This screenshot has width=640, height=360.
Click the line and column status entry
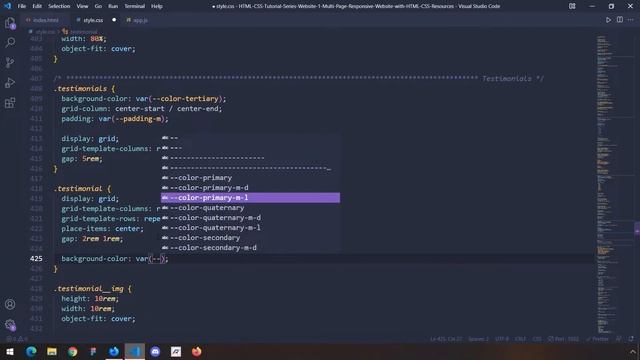tap(446, 339)
